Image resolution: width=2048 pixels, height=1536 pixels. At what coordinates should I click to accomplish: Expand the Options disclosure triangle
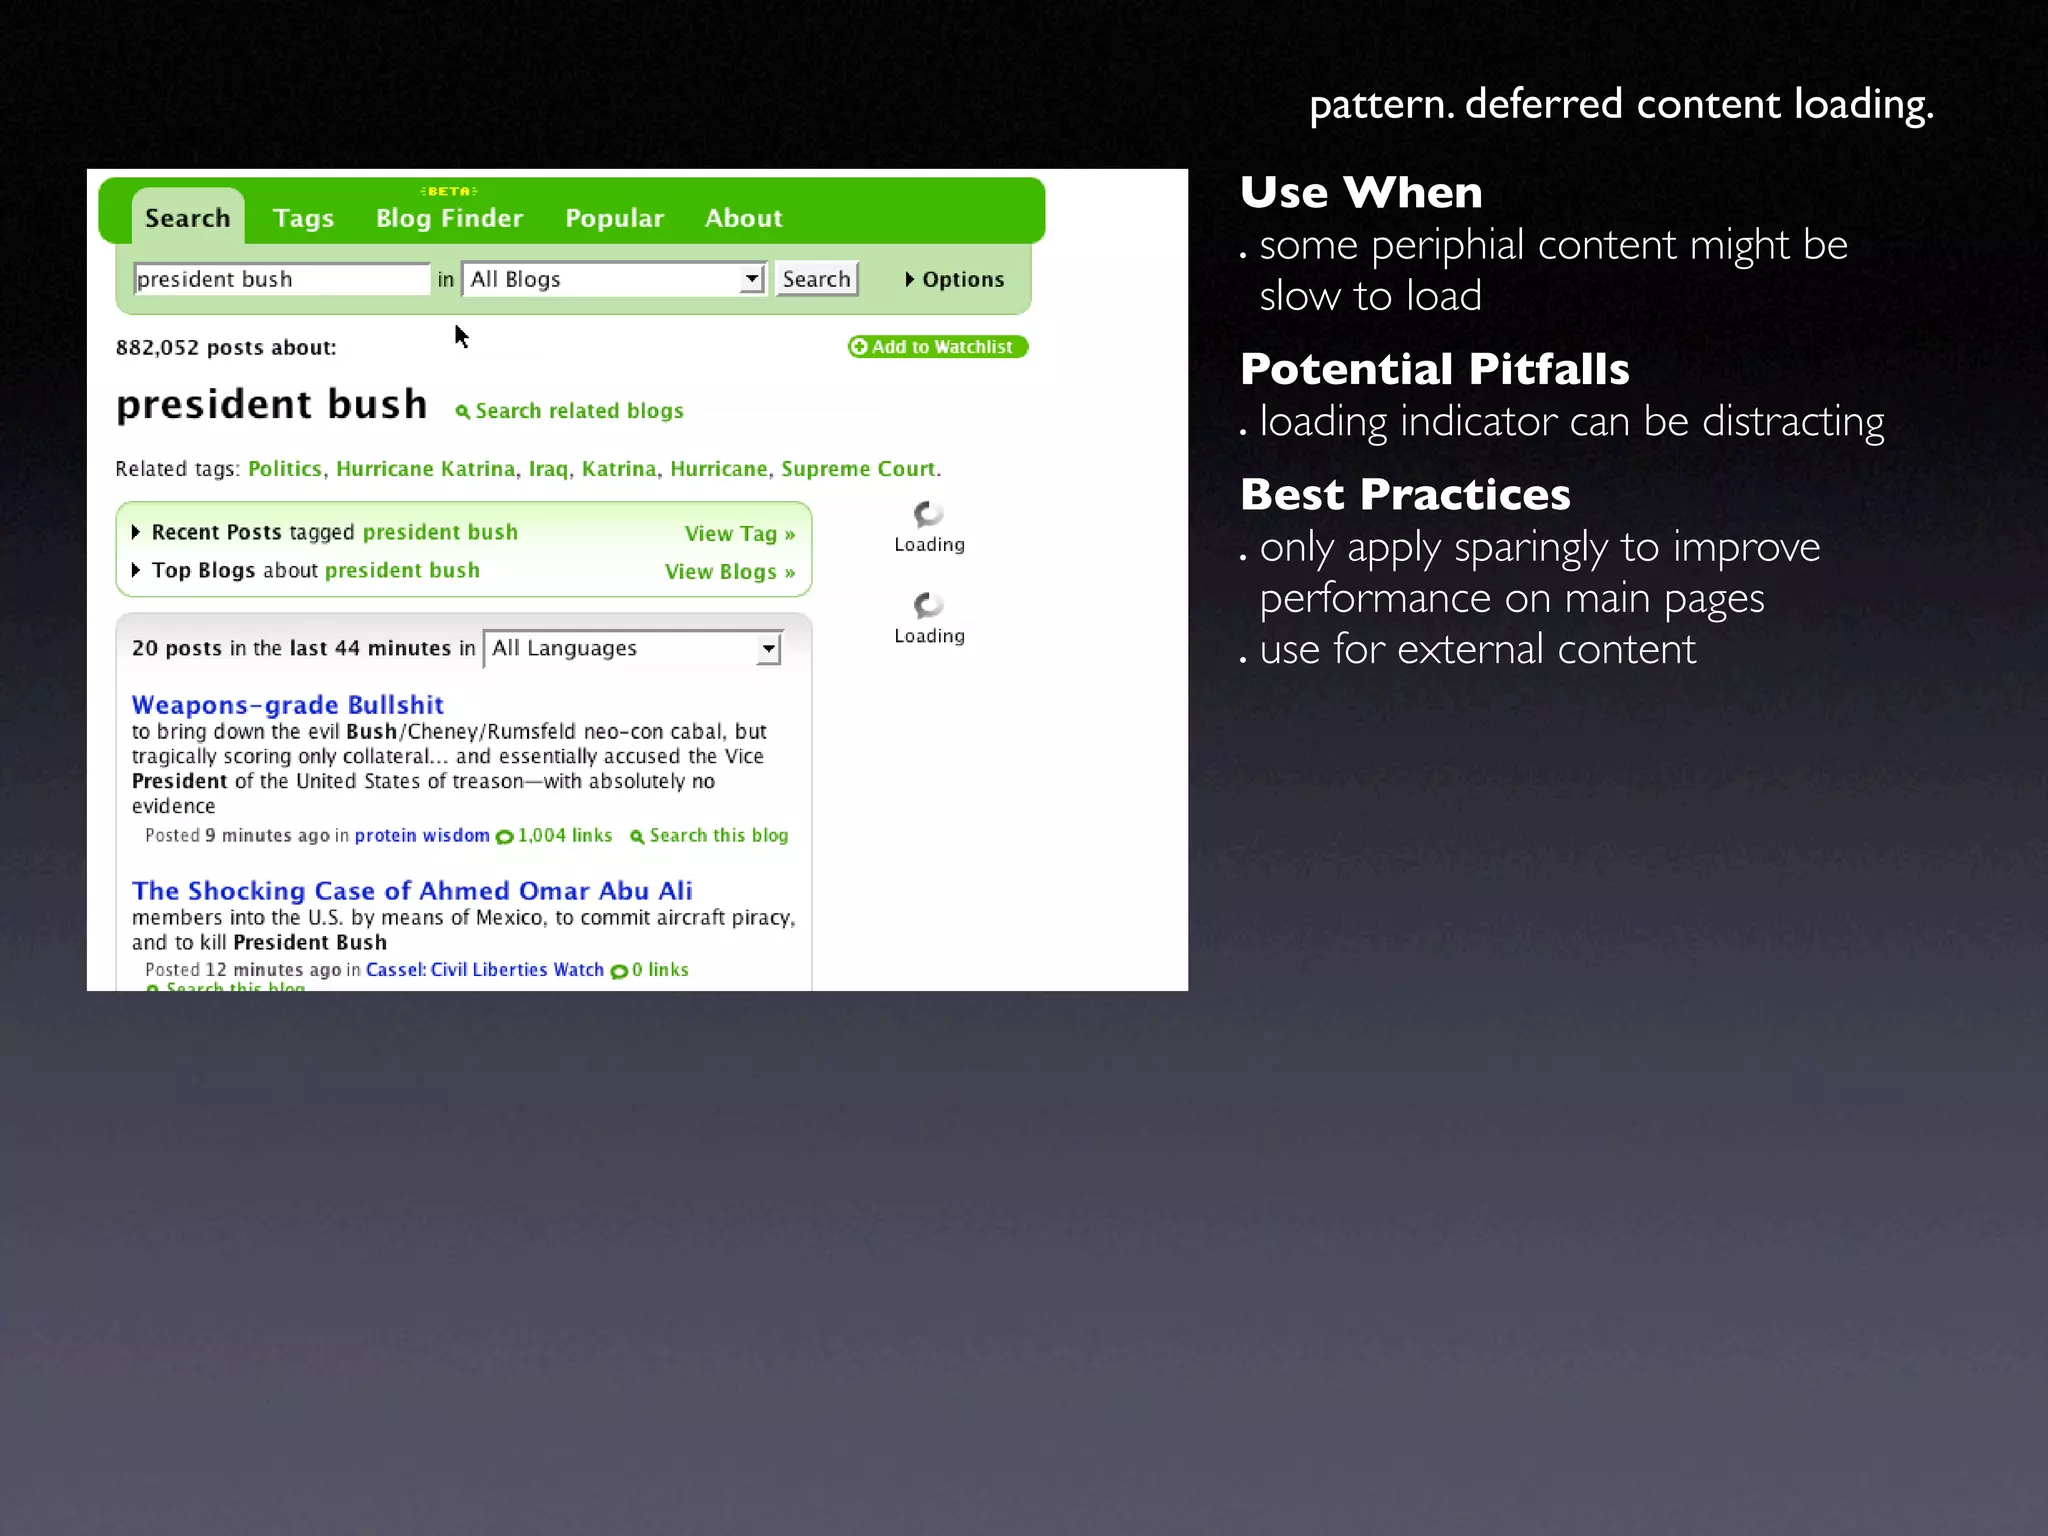coord(910,279)
